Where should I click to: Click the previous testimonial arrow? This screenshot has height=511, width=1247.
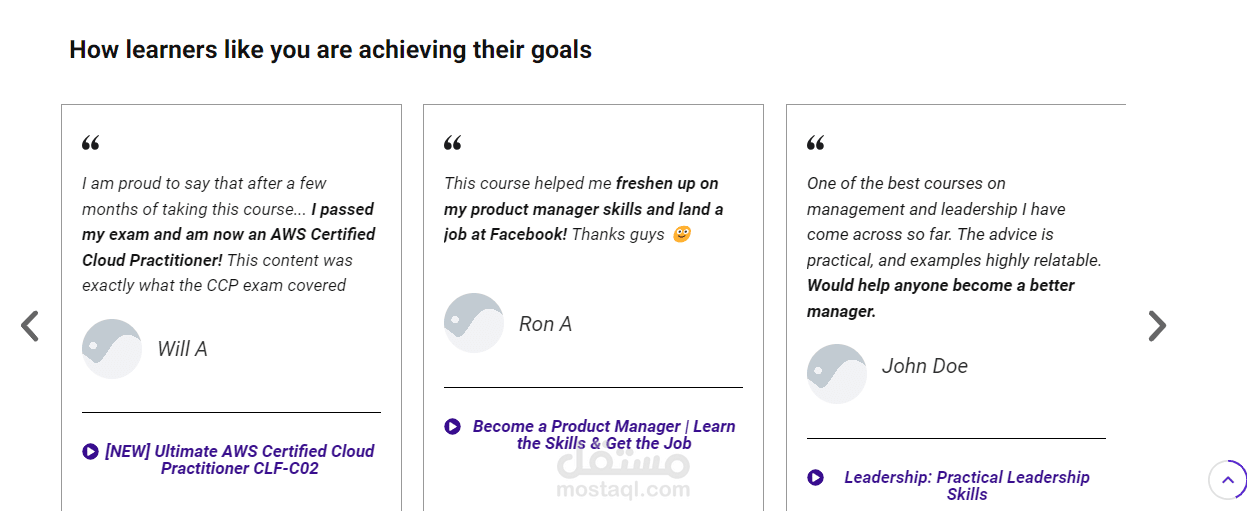coord(30,326)
